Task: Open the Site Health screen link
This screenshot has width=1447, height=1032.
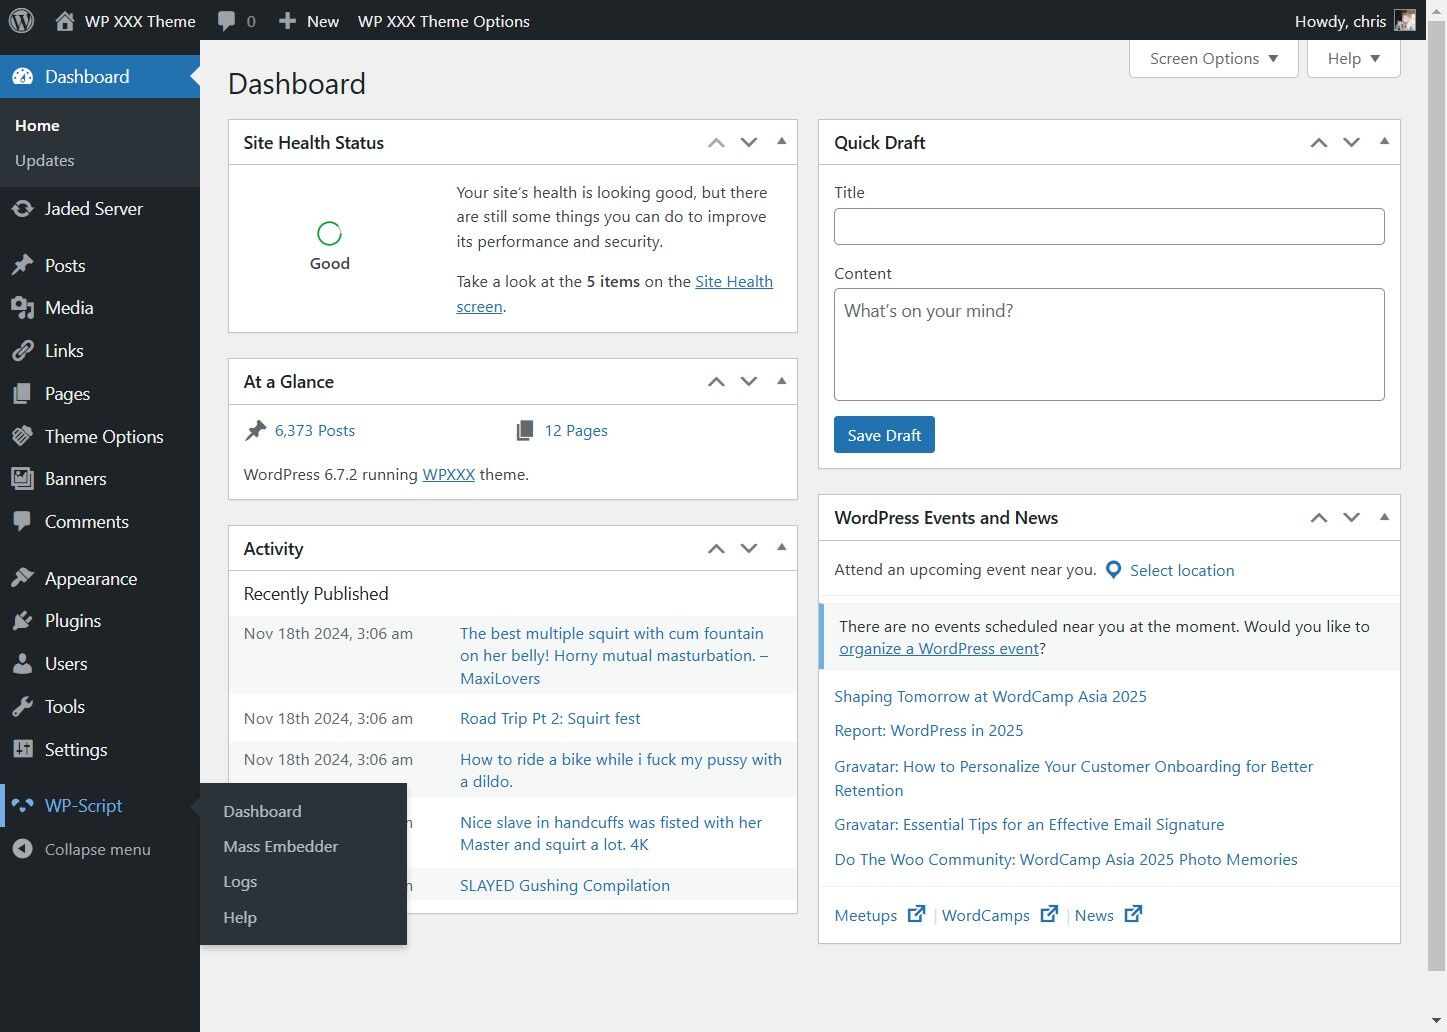Action: tap(733, 282)
